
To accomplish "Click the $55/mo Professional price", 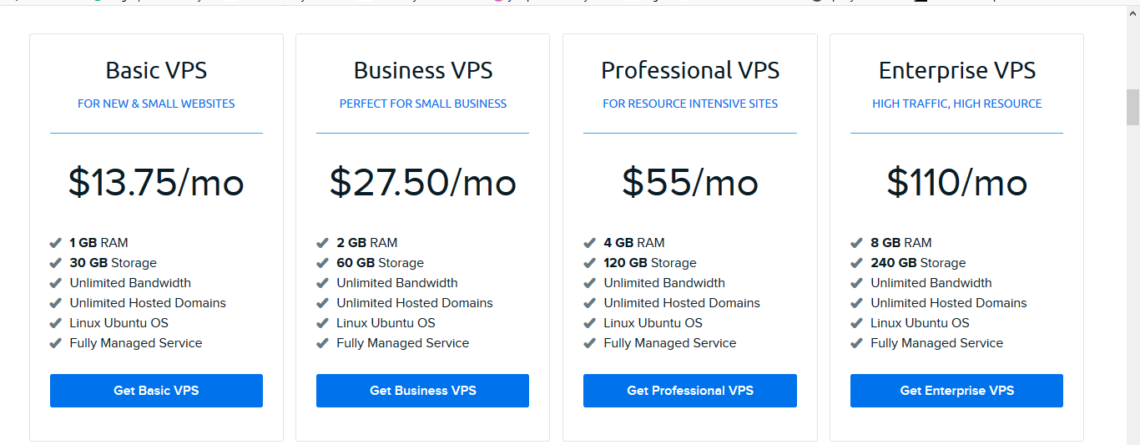I will click(690, 182).
